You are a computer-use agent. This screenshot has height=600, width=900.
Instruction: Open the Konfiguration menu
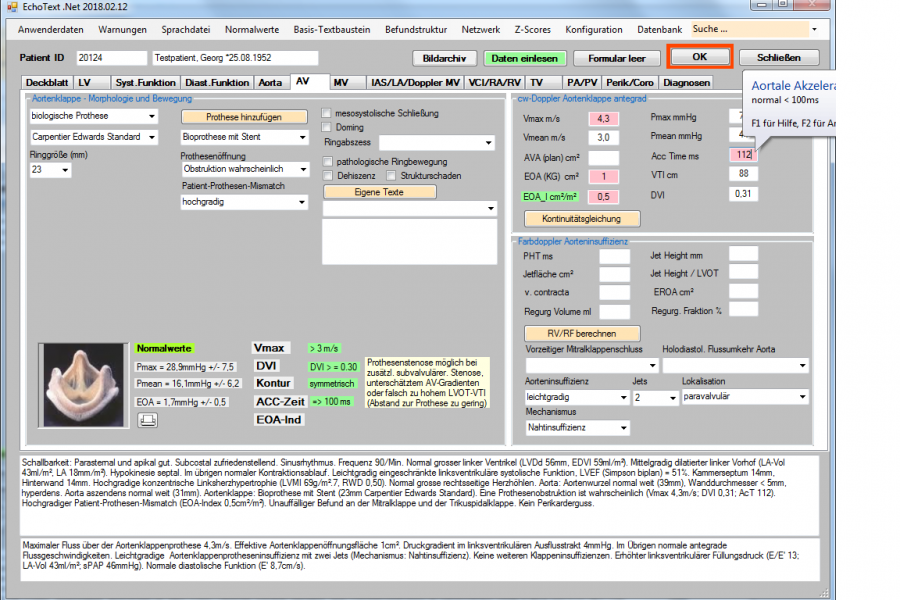(x=593, y=30)
